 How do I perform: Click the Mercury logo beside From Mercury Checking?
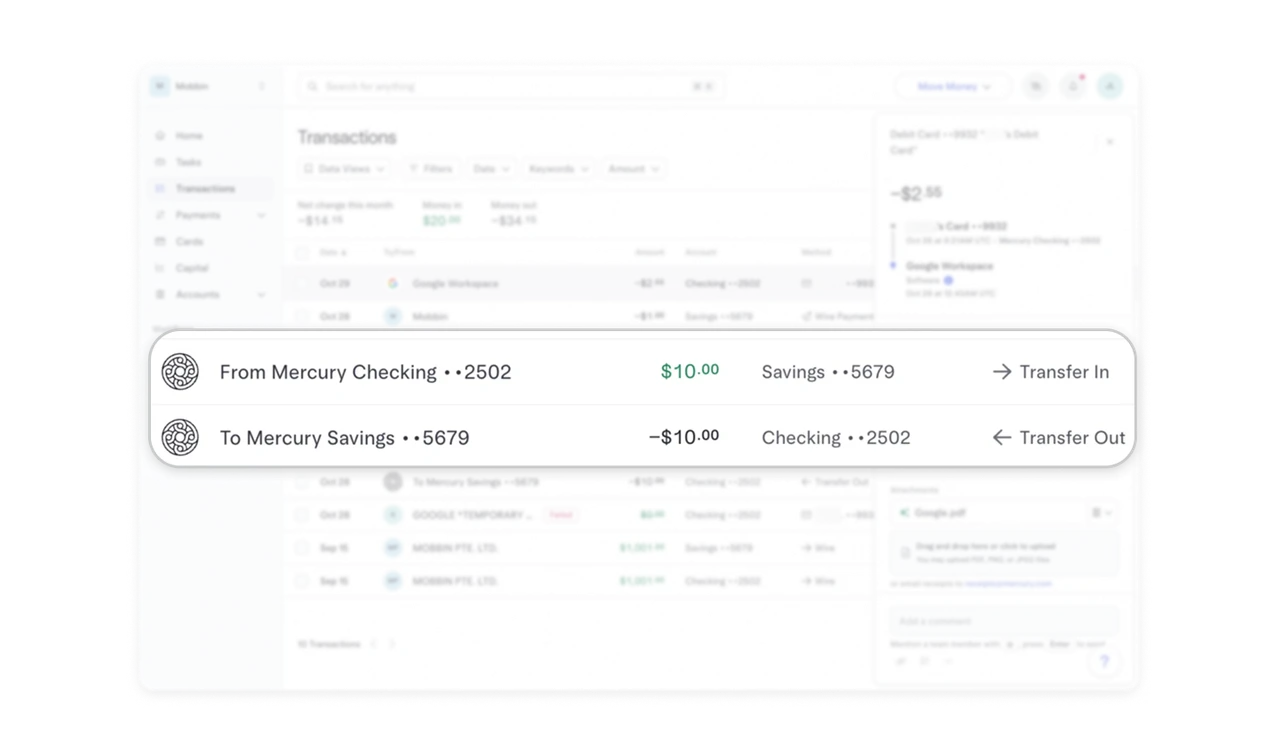tap(180, 372)
